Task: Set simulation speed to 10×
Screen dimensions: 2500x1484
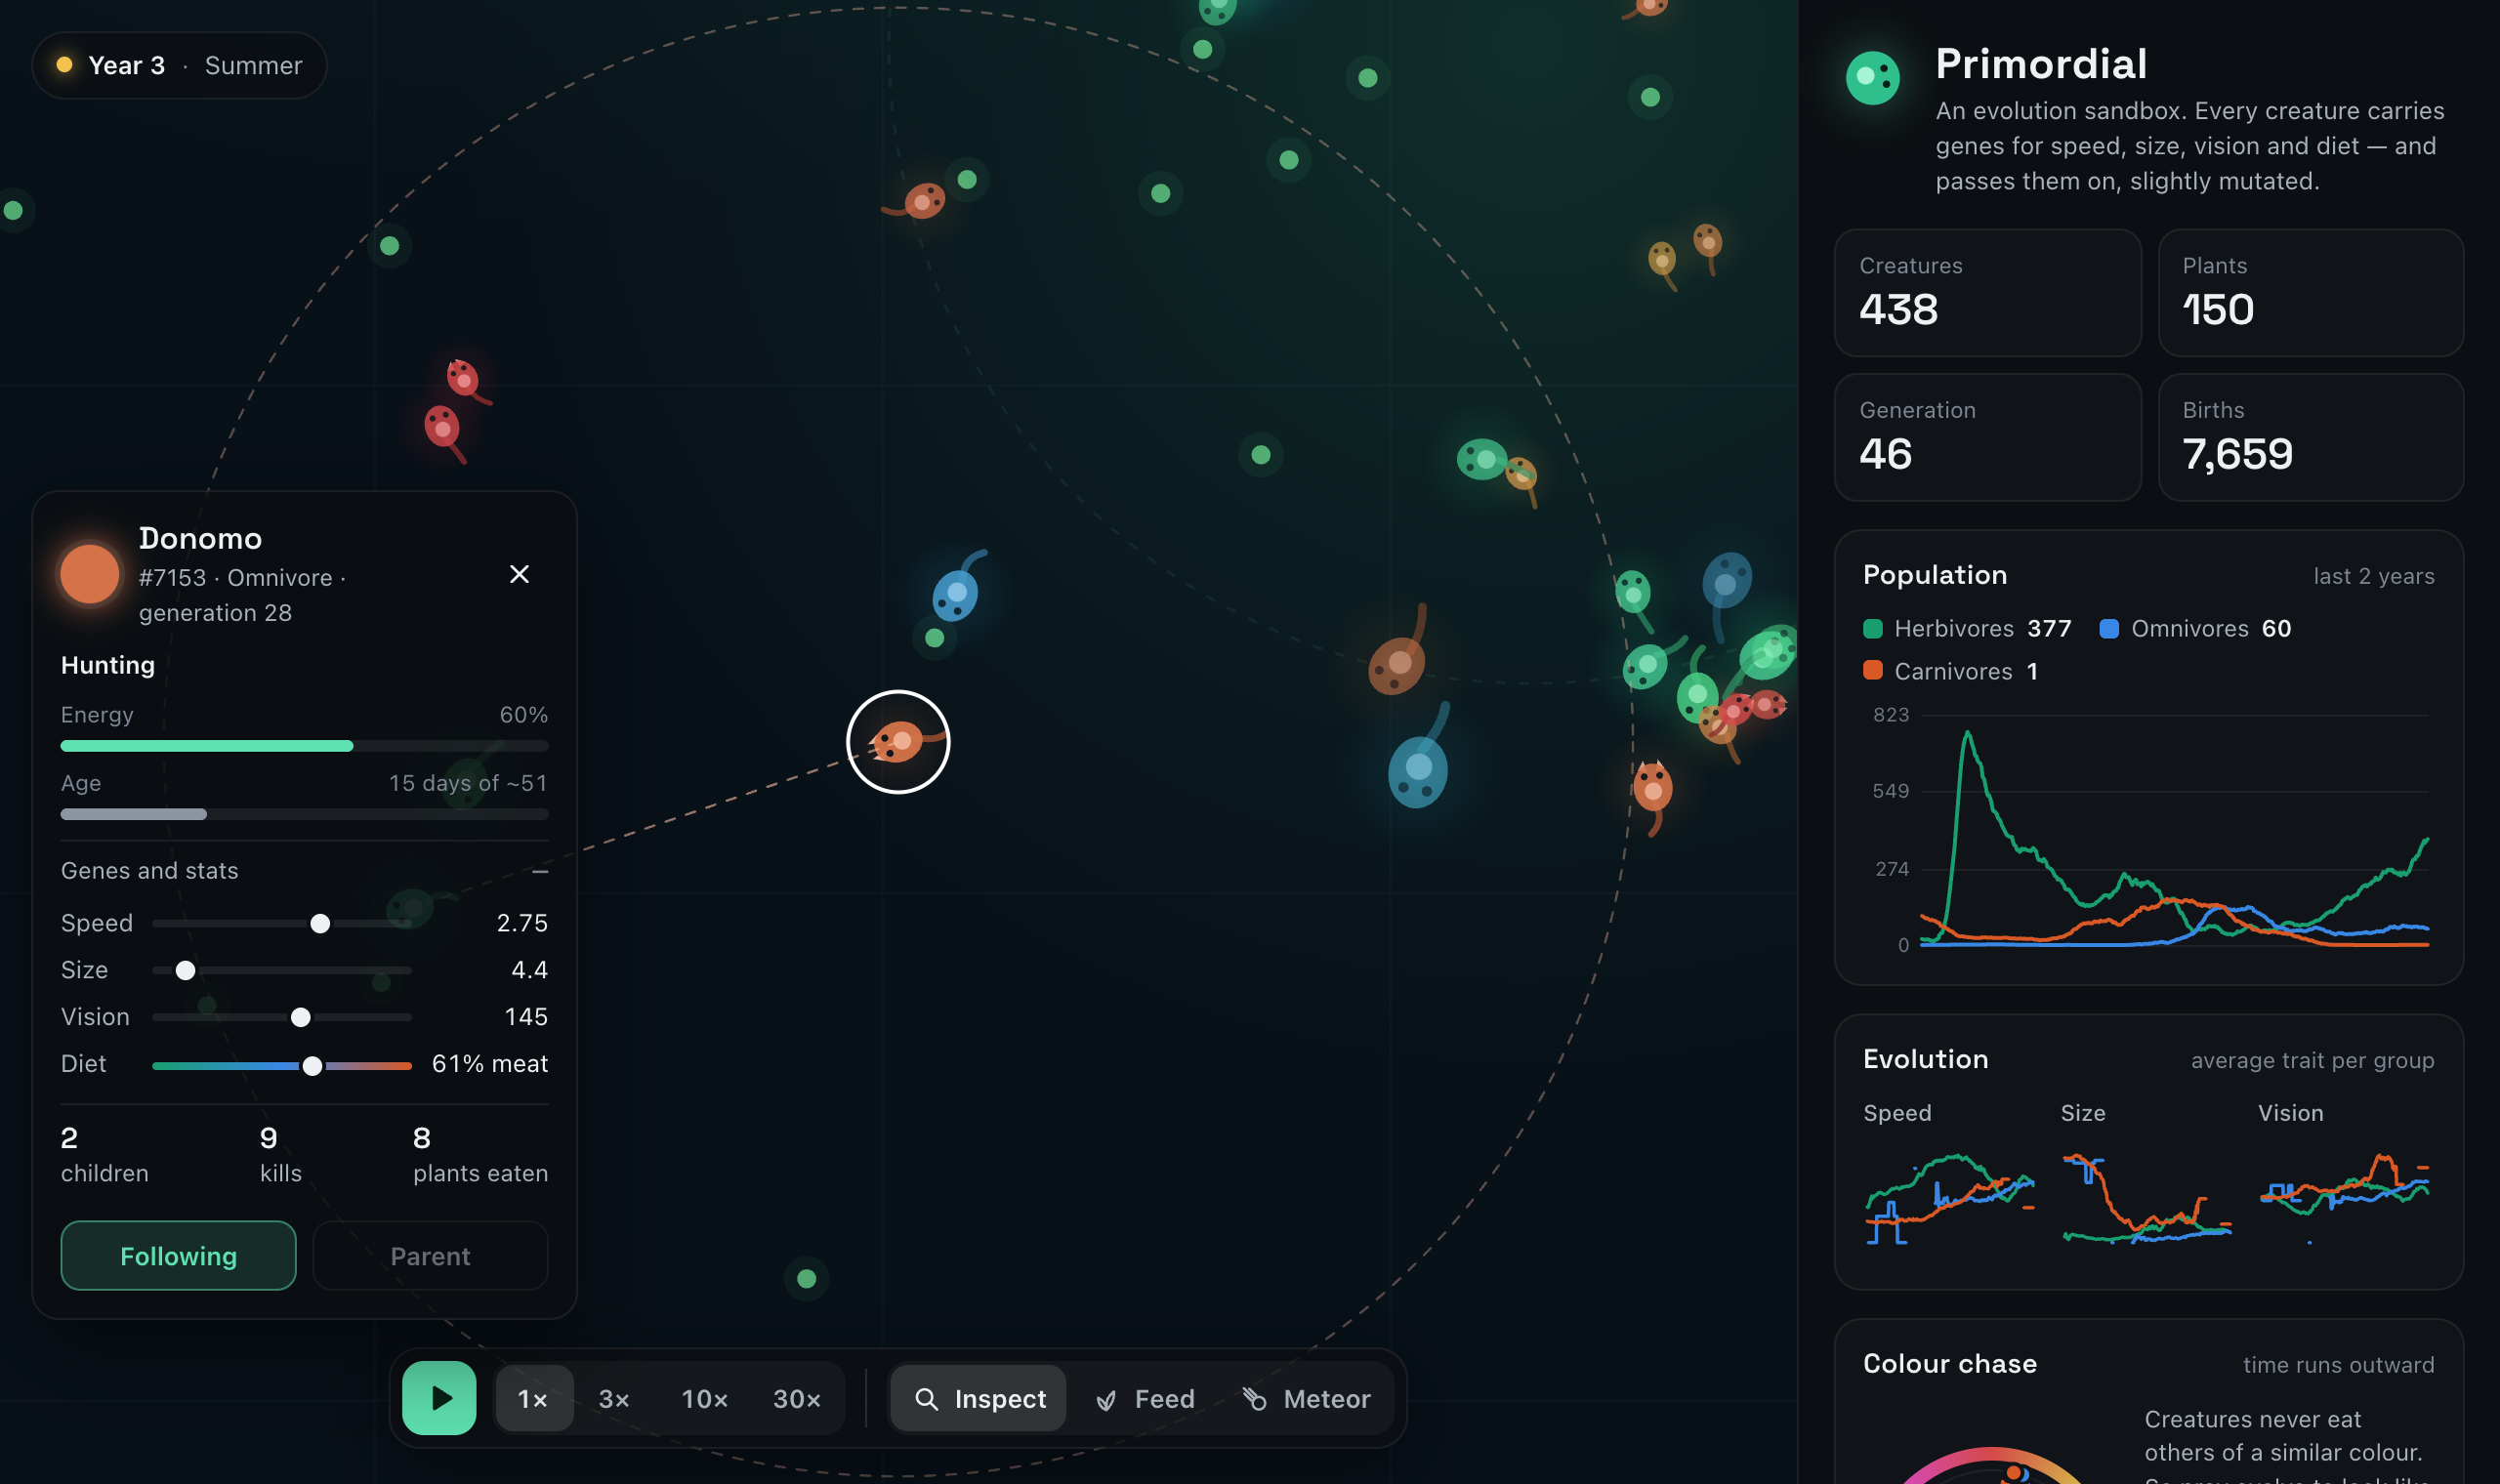Action: point(705,1398)
